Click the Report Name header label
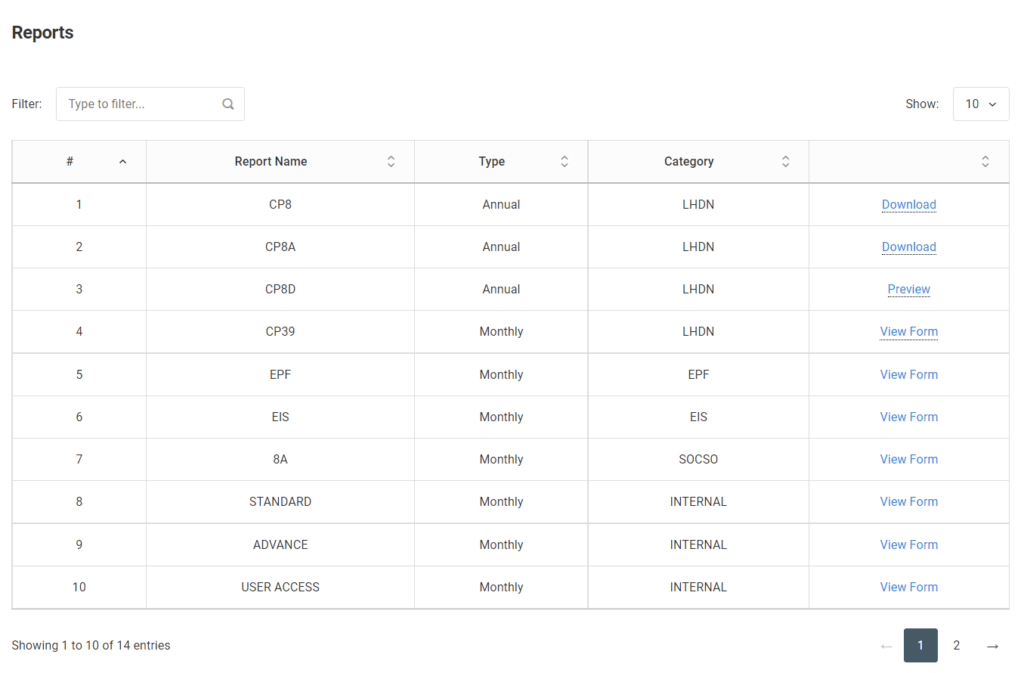1024x673 pixels. [x=271, y=161]
